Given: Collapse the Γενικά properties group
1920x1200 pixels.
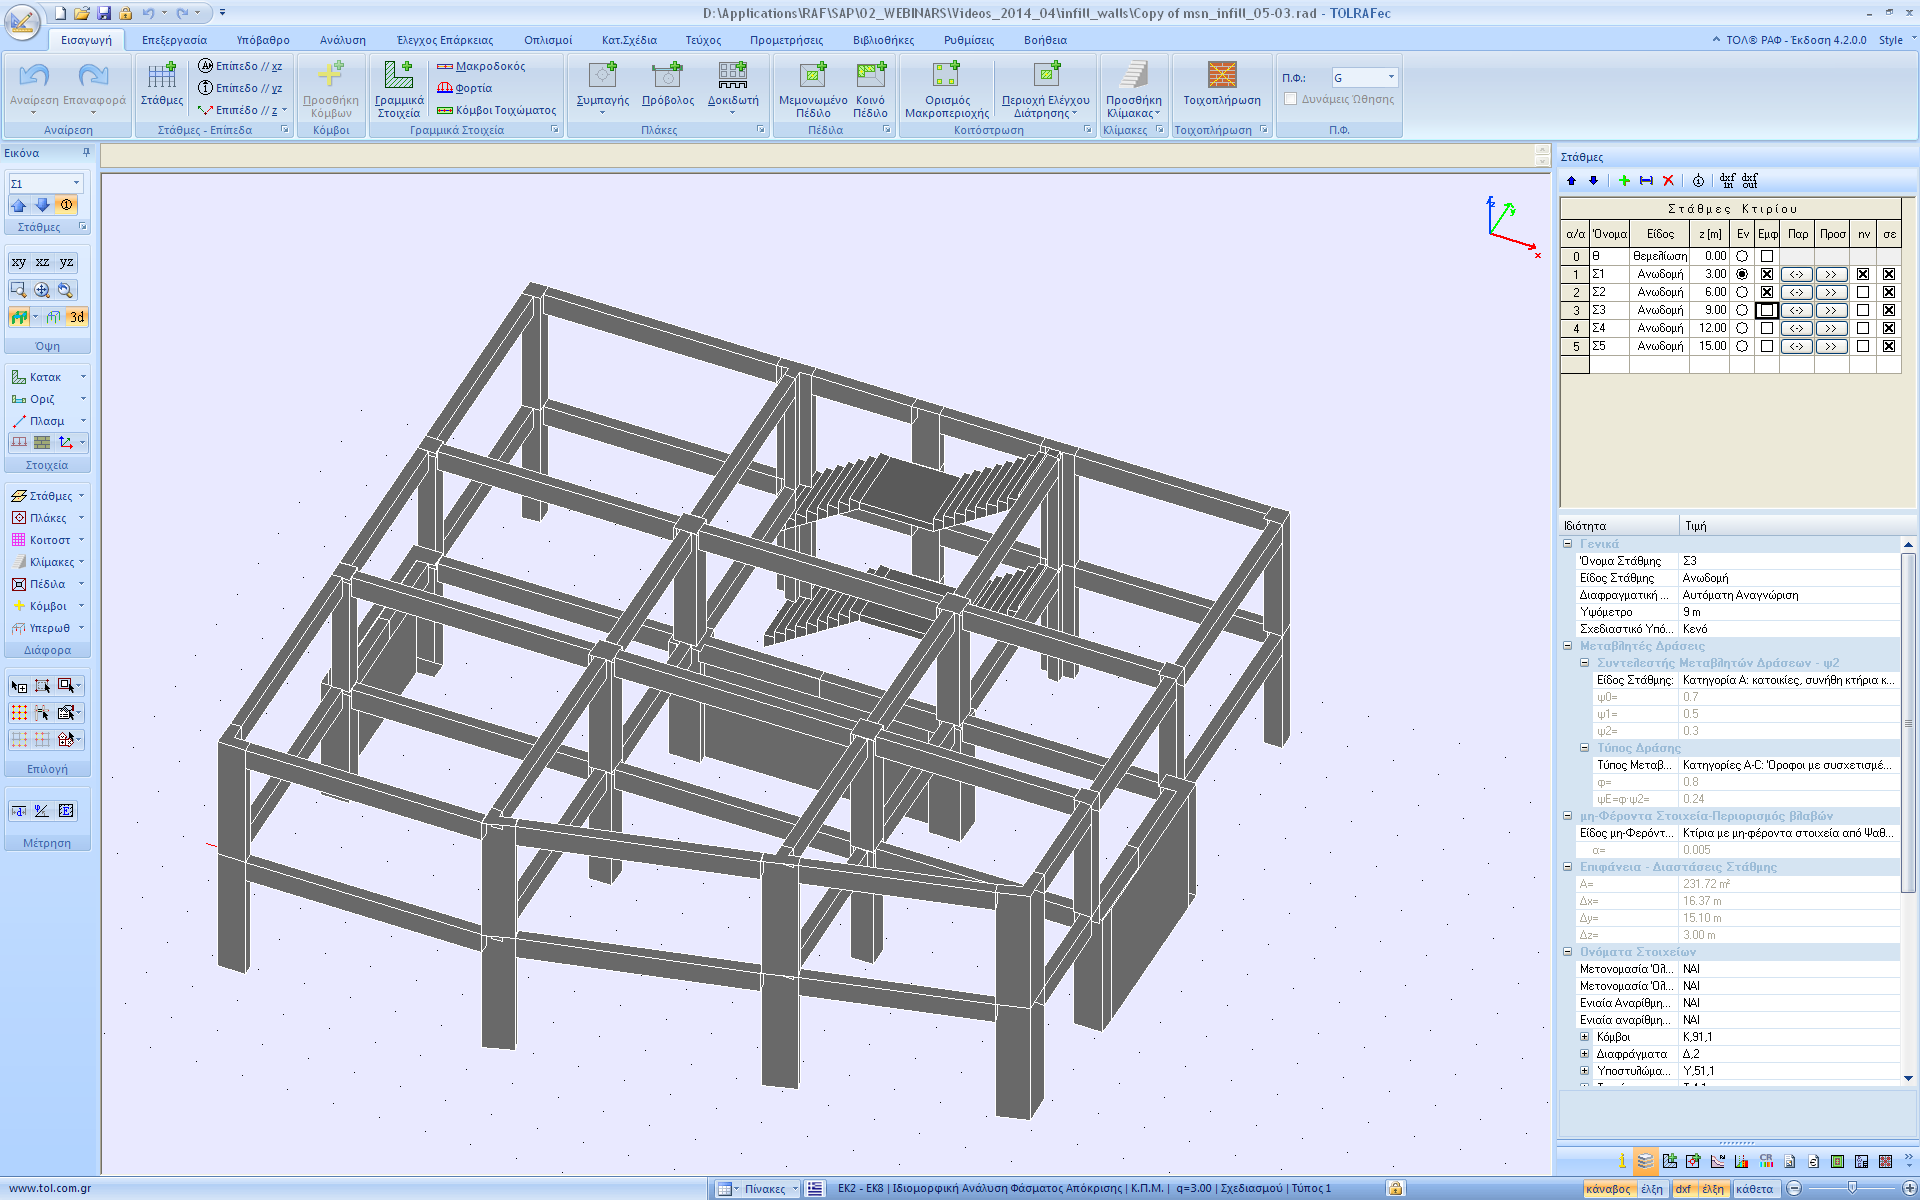Looking at the screenshot, I should pyautogui.click(x=1568, y=544).
